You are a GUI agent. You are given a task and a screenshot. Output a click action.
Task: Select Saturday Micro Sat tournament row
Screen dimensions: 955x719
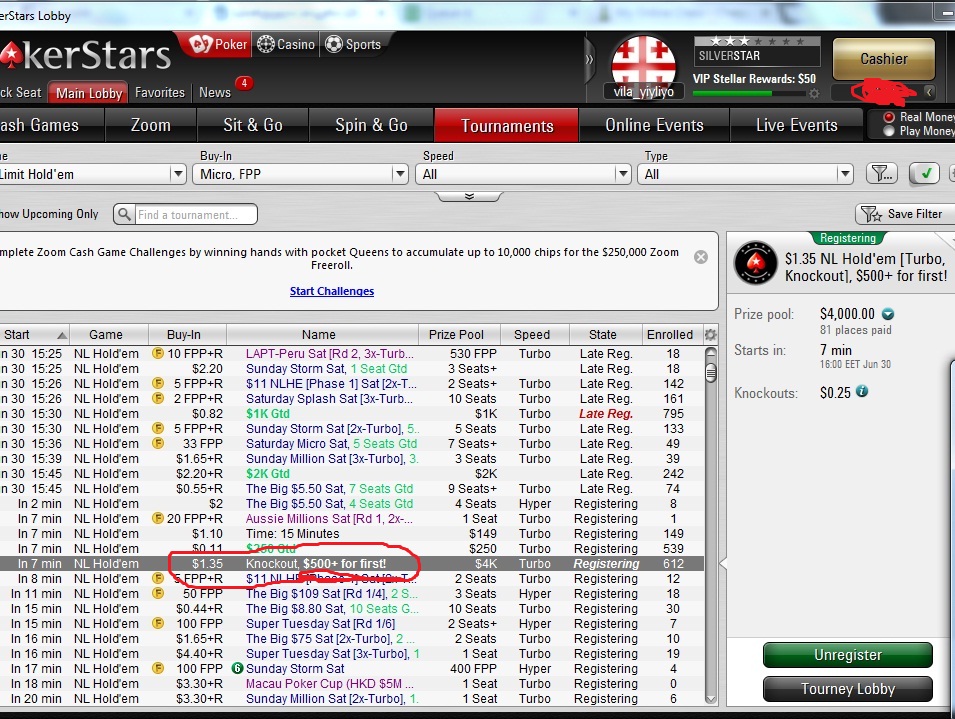click(x=351, y=443)
